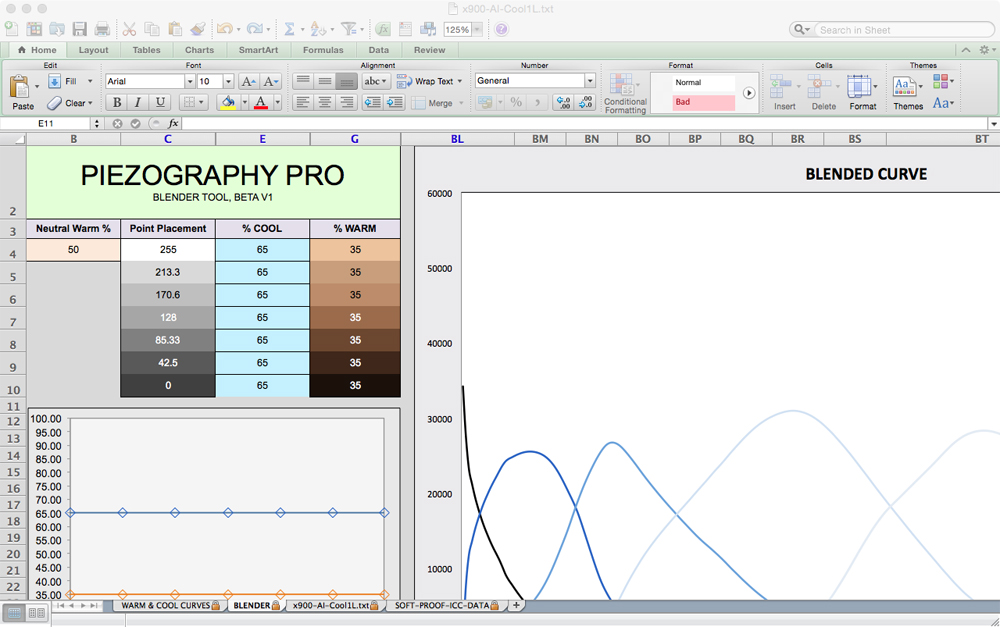The width and height of the screenshot is (1000, 627).
Task: Click the Search in Sheet field
Action: coord(896,30)
